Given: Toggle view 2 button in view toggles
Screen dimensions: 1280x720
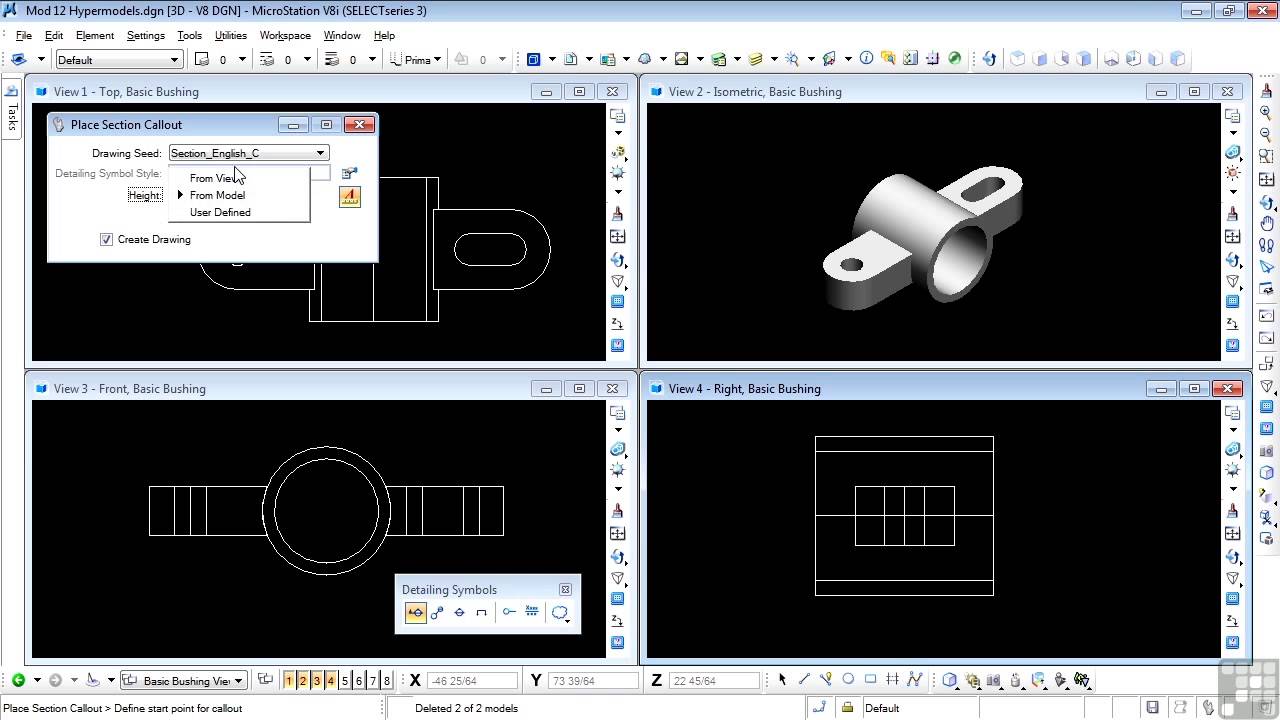Looking at the screenshot, I should (303, 681).
